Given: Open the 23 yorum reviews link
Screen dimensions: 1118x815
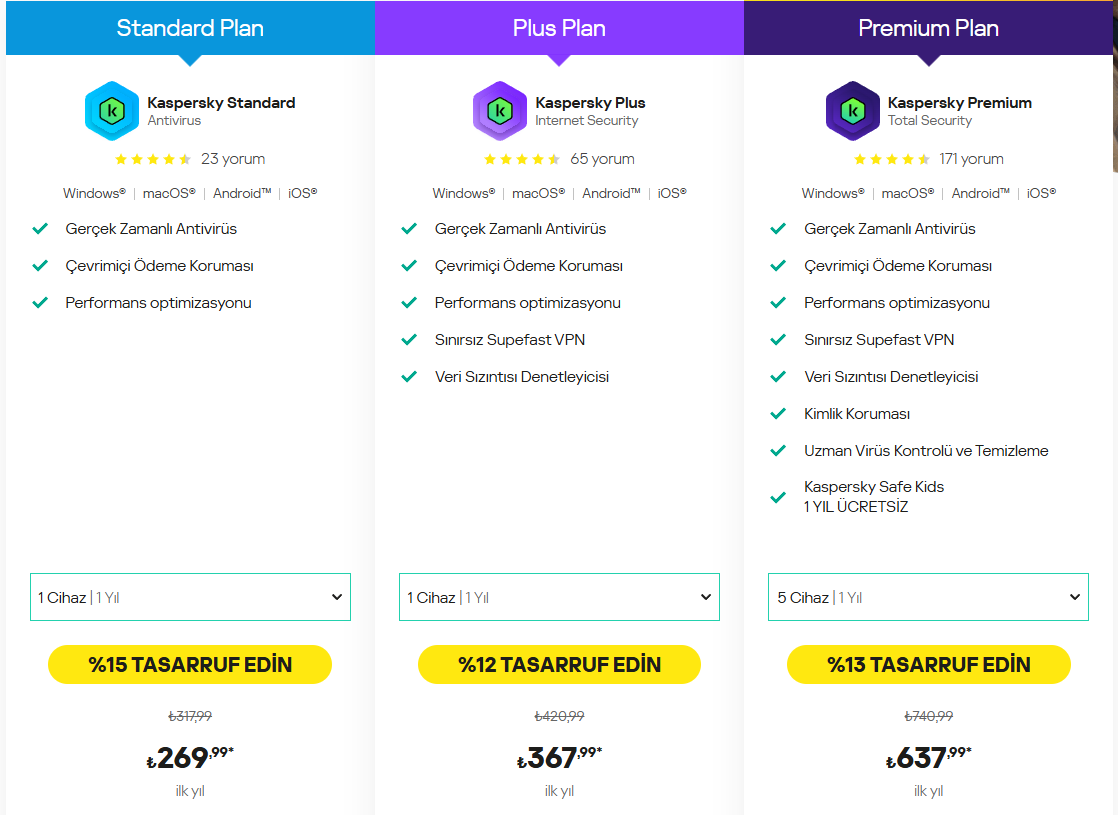Looking at the screenshot, I should tap(233, 159).
